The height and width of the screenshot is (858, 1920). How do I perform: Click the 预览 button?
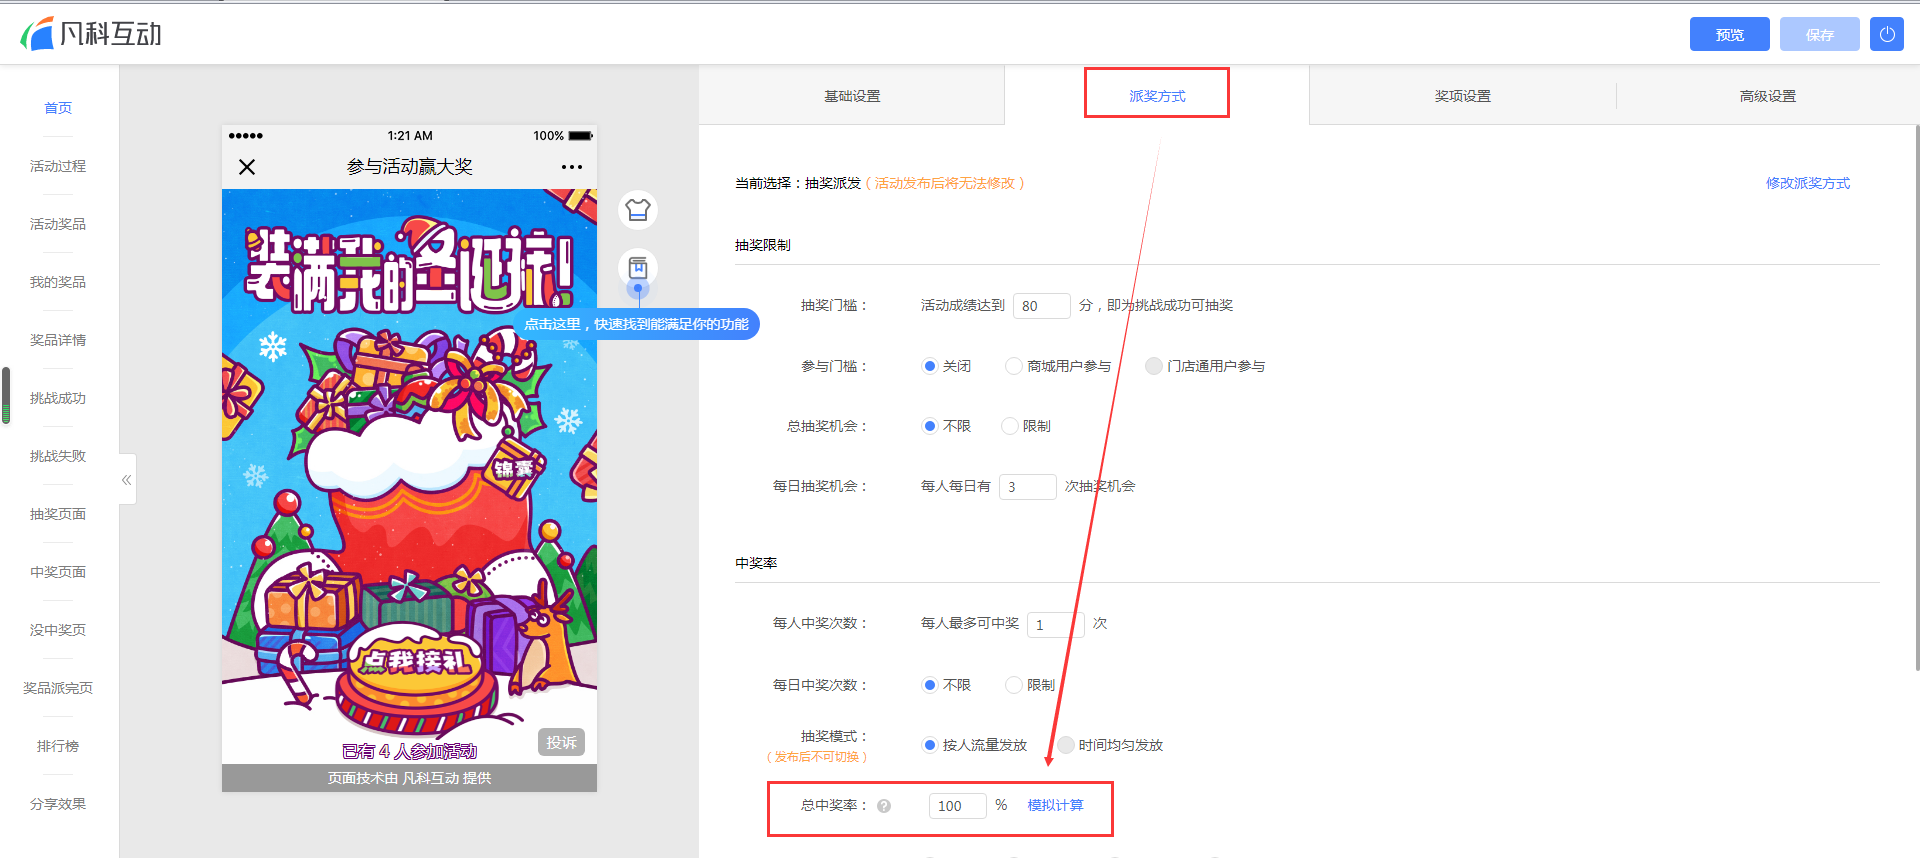(x=1730, y=34)
